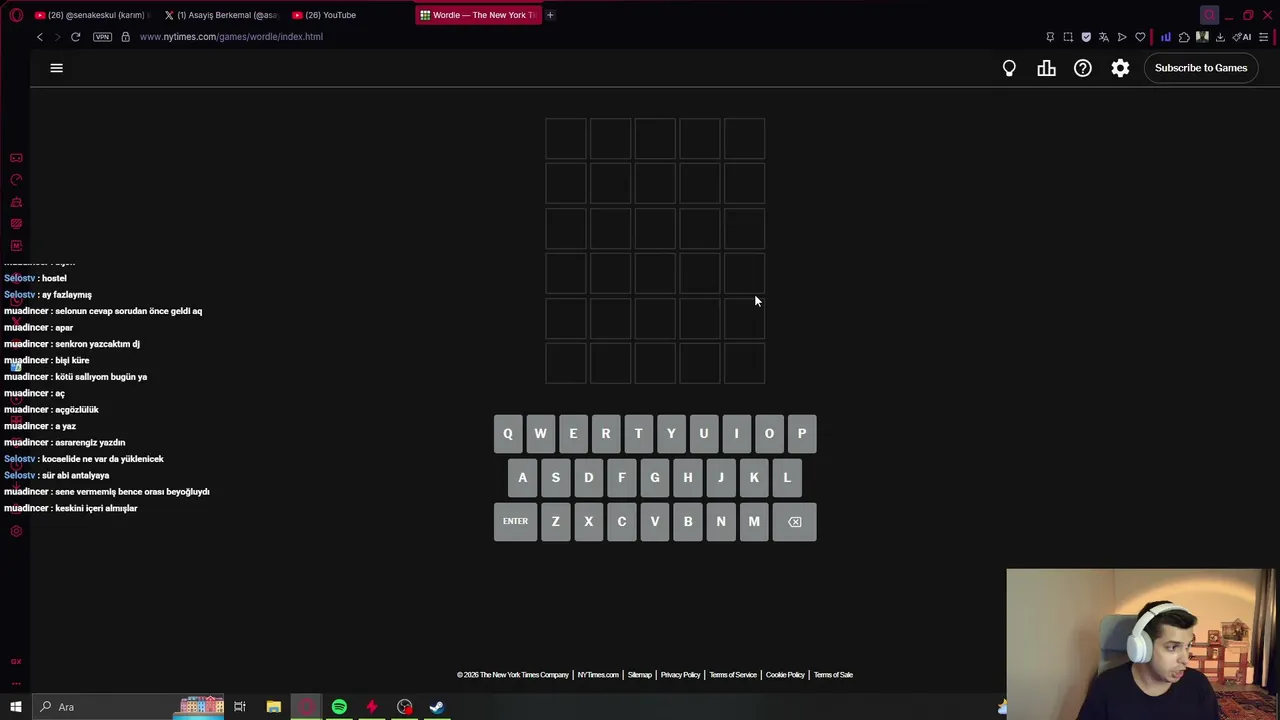Open the red lightning bolt taskbar app
This screenshot has width=1280, height=720.
[372, 707]
